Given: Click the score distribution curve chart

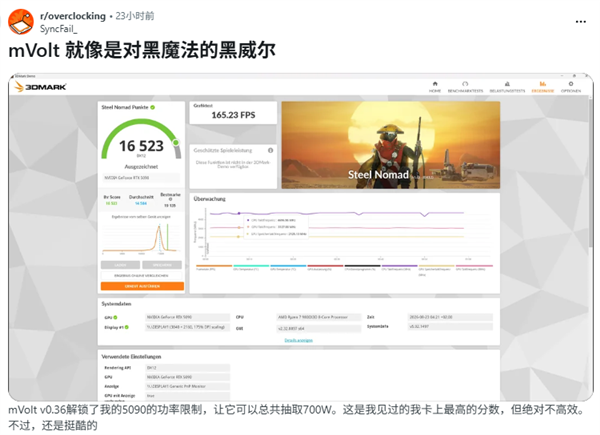Looking at the screenshot, I should click(141, 239).
